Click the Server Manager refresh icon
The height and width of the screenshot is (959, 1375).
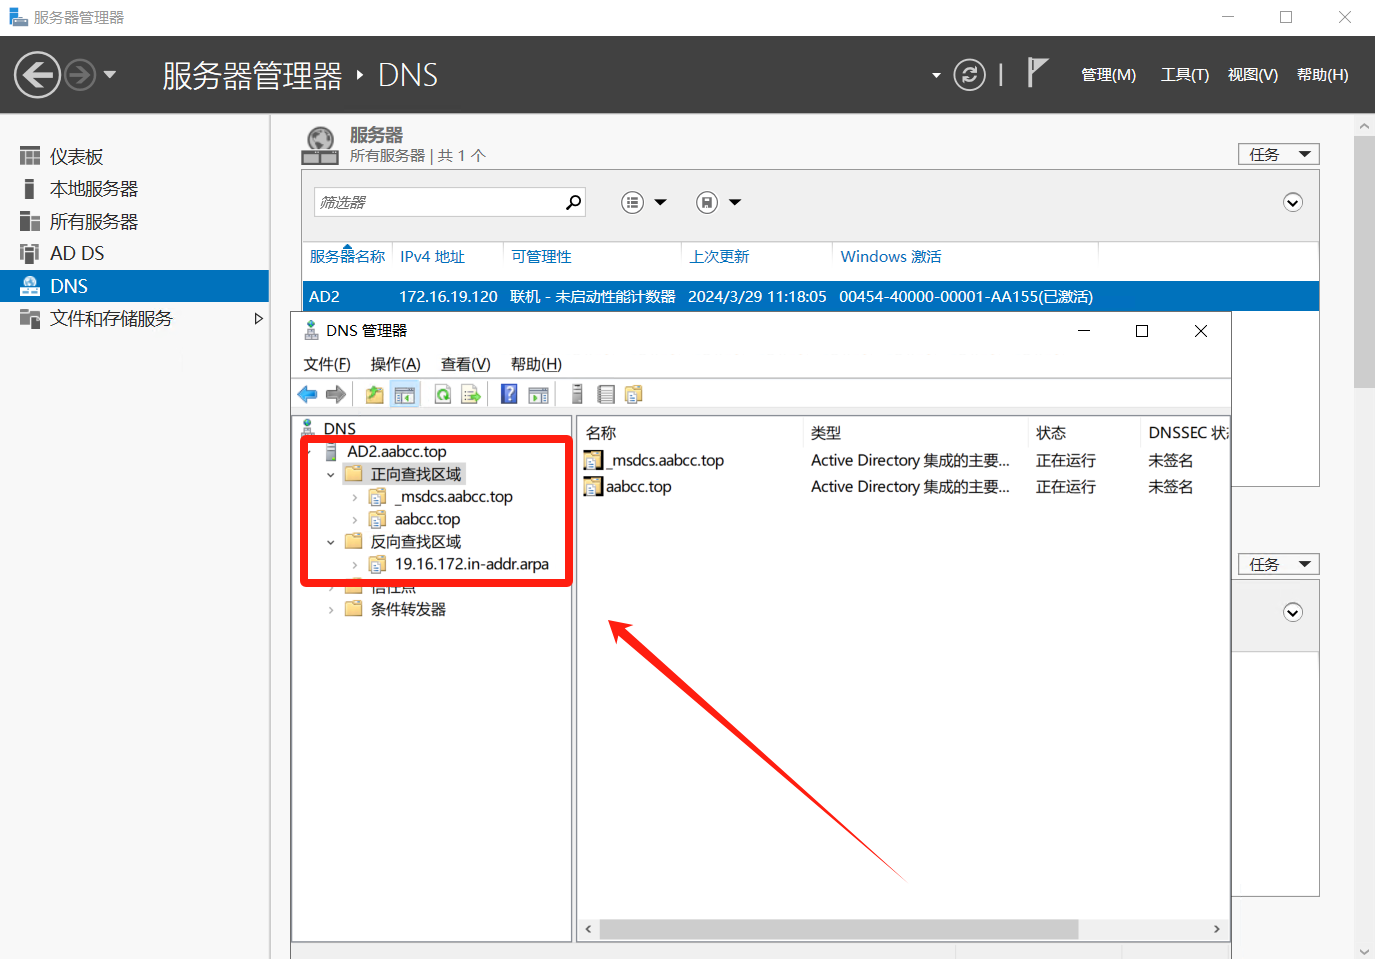[969, 75]
